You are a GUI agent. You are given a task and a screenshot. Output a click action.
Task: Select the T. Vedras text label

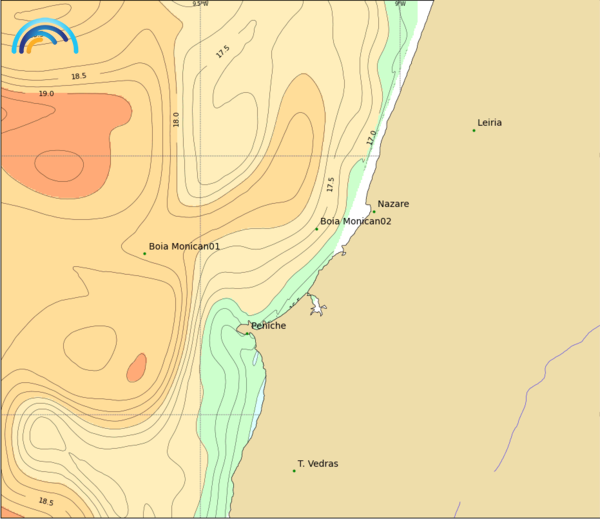click(x=318, y=464)
